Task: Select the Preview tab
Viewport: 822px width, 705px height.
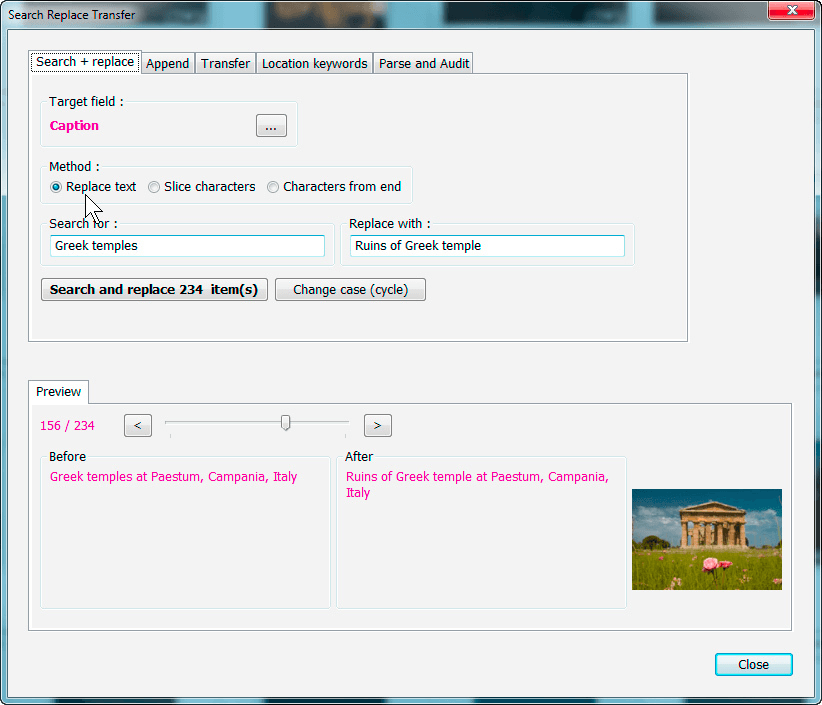Action: pos(58,392)
